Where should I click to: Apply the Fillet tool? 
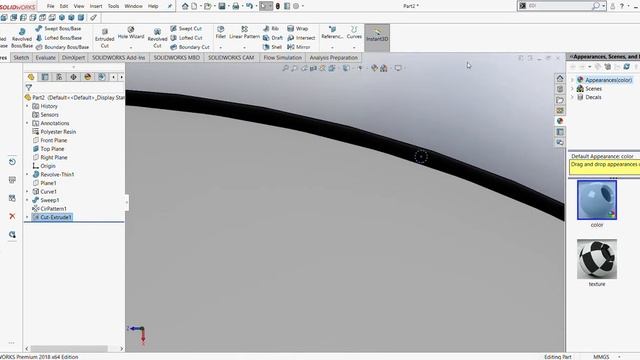pos(220,33)
